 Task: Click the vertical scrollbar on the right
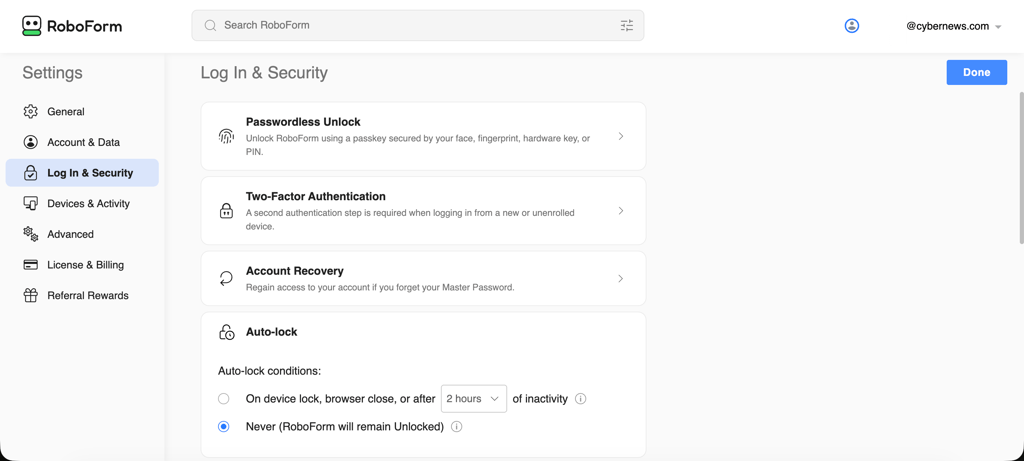tap(1020, 168)
